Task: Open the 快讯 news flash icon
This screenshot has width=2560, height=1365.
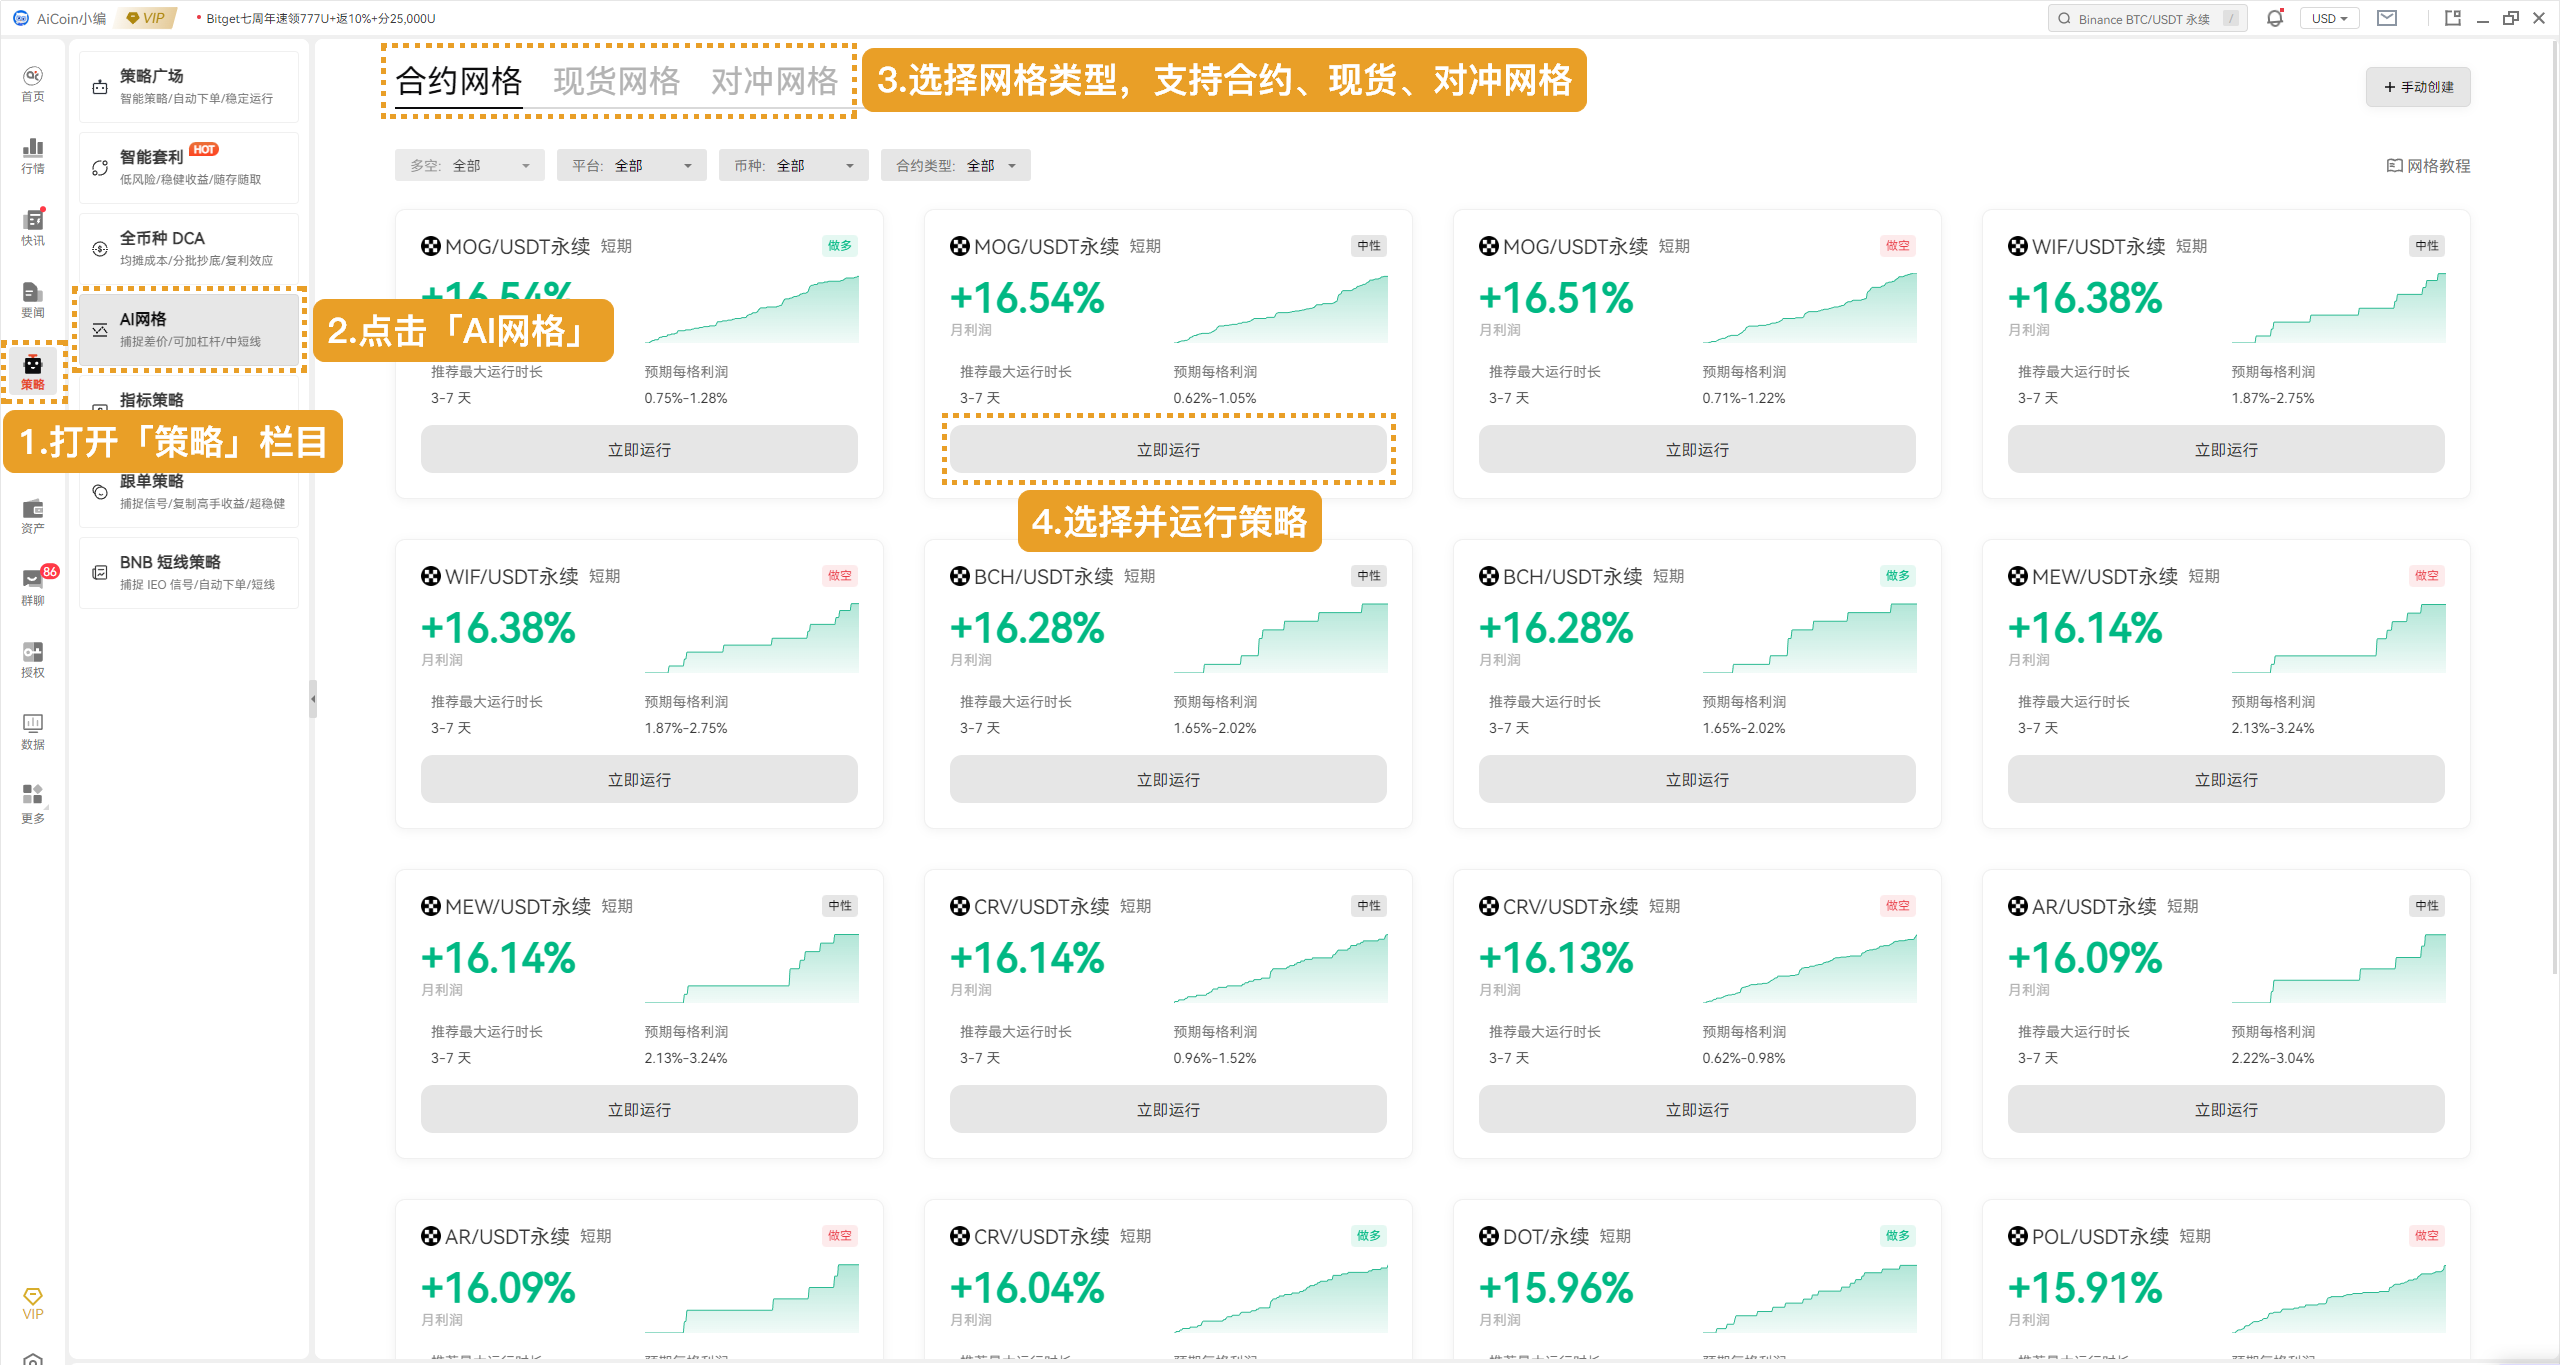Action: click(33, 227)
